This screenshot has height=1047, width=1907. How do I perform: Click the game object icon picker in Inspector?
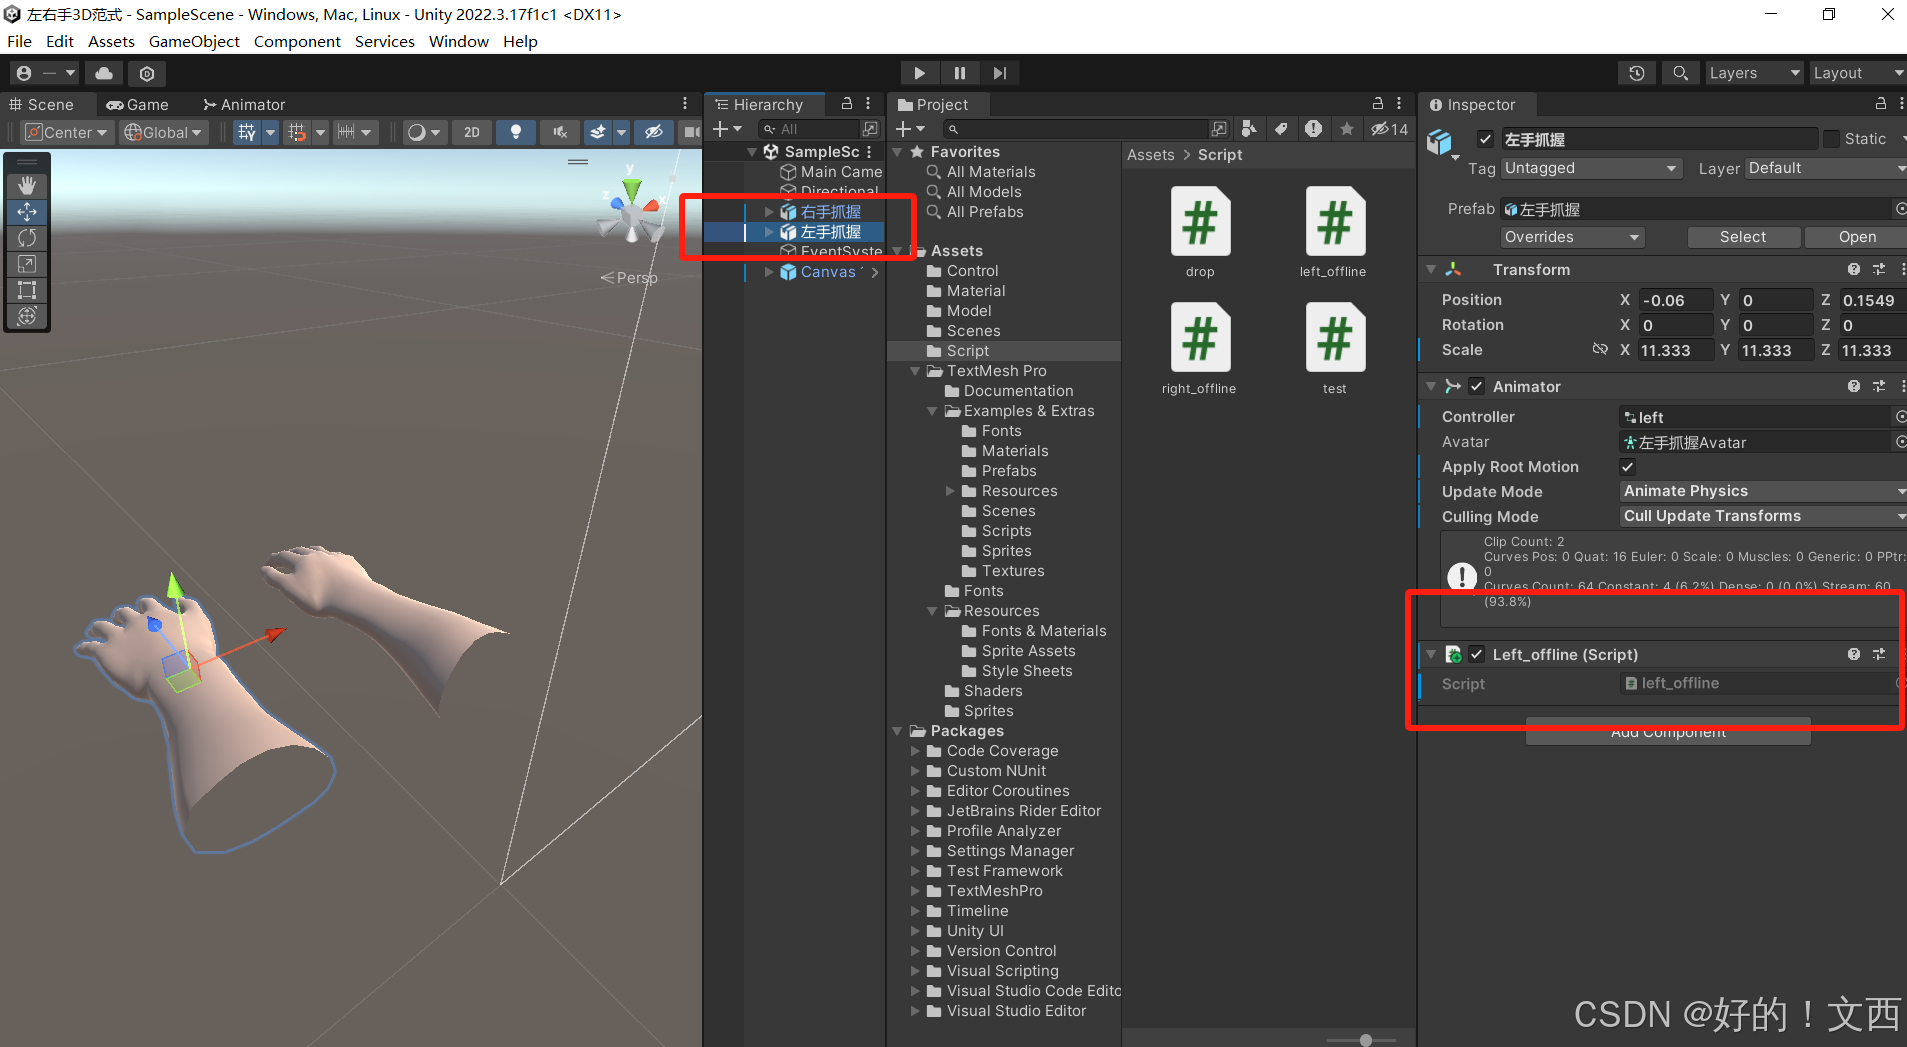click(1441, 144)
